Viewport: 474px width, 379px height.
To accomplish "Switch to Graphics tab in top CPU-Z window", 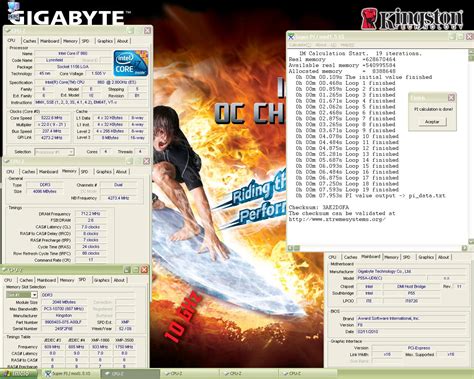I will pyautogui.click(x=105, y=41).
